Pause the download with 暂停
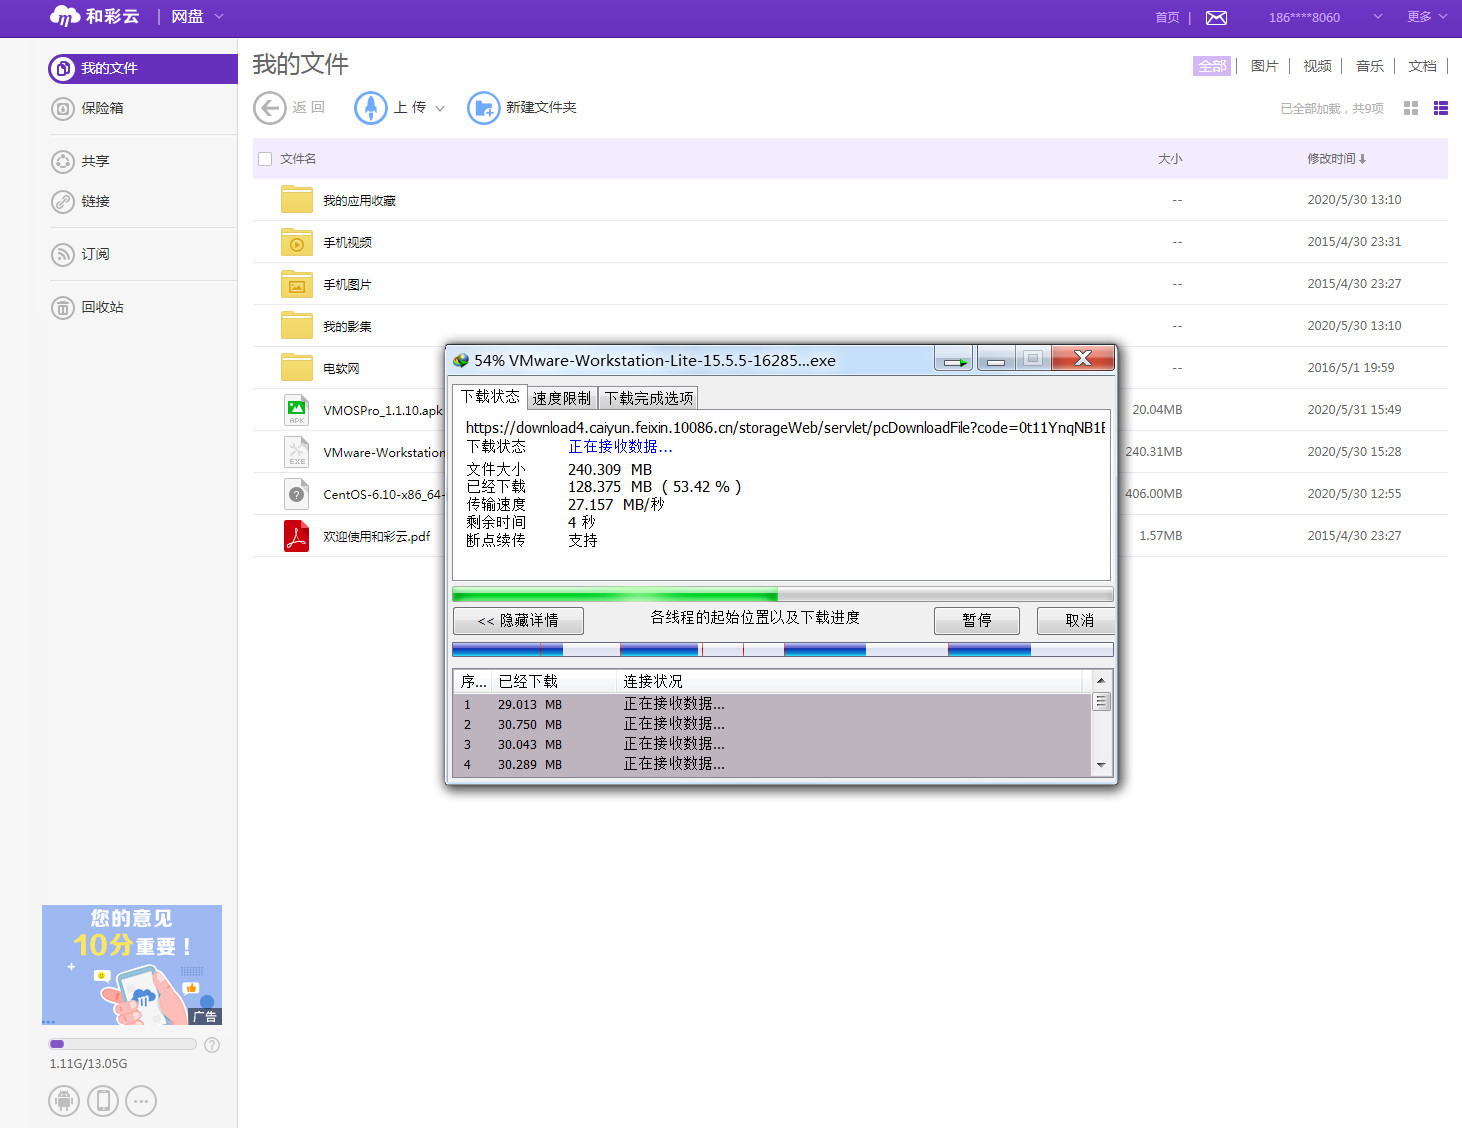This screenshot has height=1128, width=1462. (x=977, y=621)
